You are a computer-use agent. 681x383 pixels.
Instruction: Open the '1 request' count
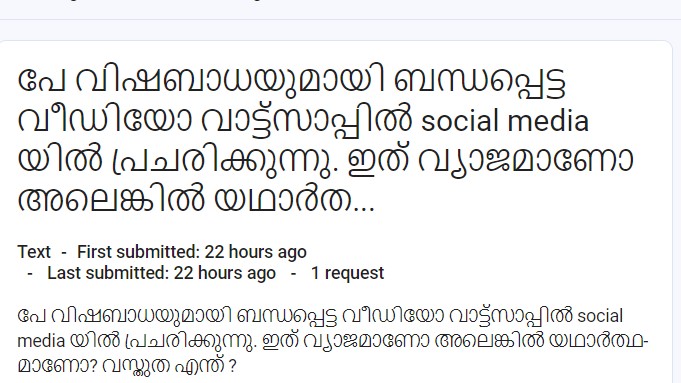[347, 273]
